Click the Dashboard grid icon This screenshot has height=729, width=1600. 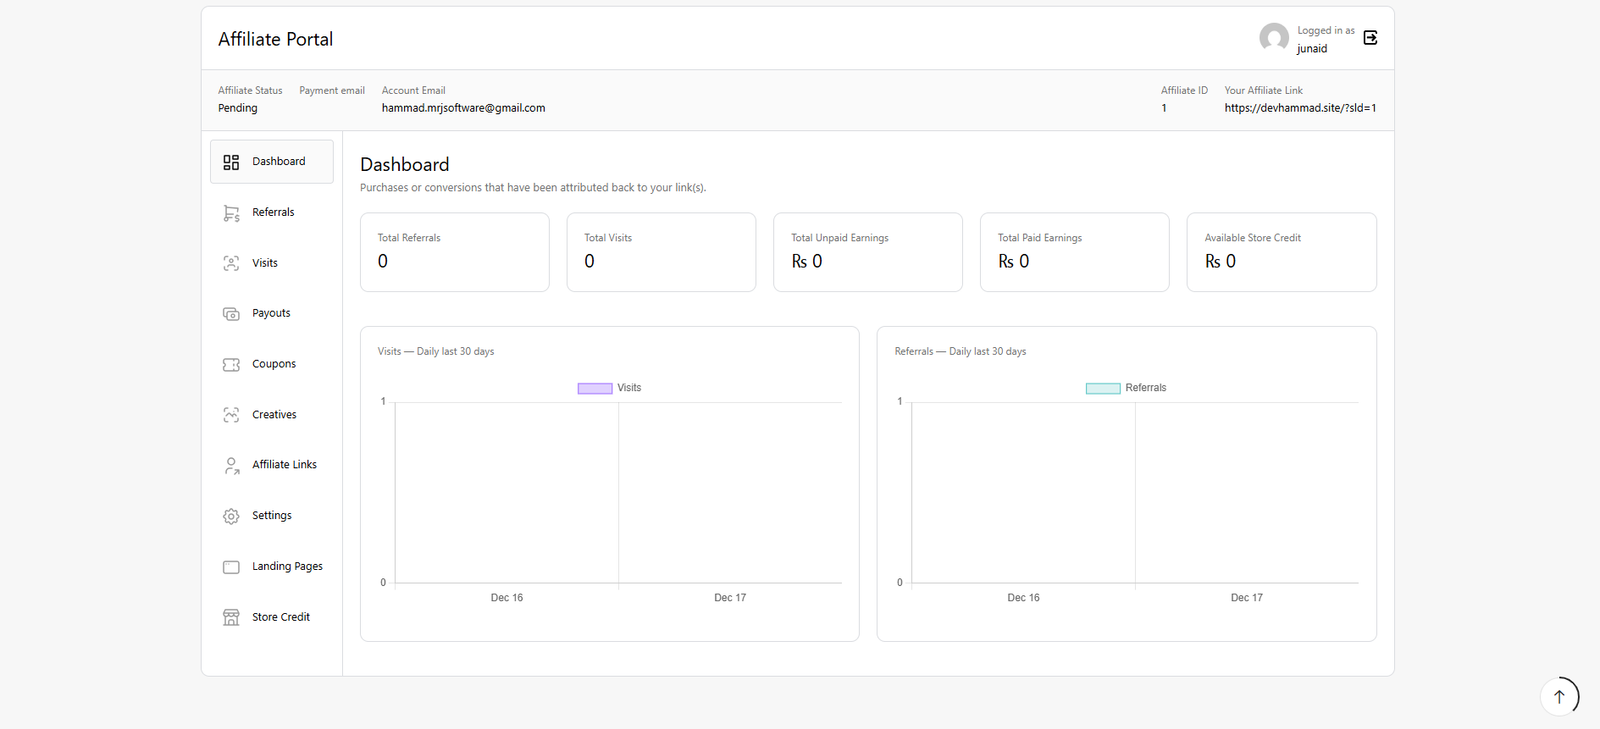(231, 162)
